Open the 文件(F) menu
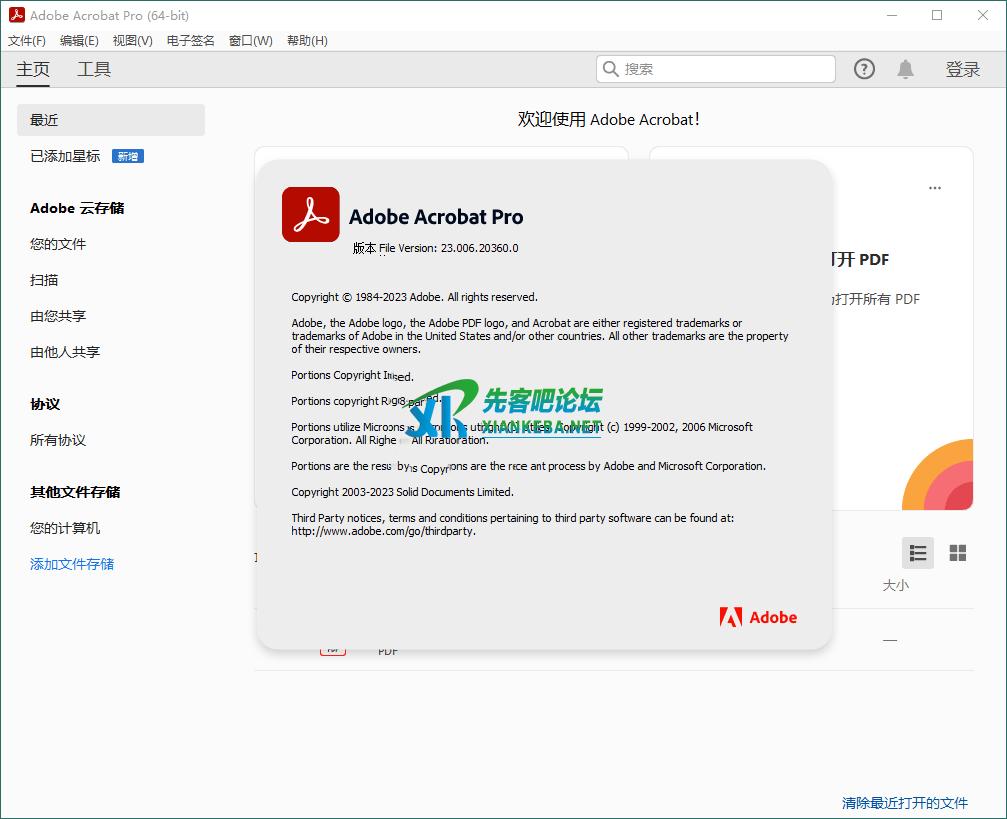Screen dimensions: 1007x819 point(27,41)
